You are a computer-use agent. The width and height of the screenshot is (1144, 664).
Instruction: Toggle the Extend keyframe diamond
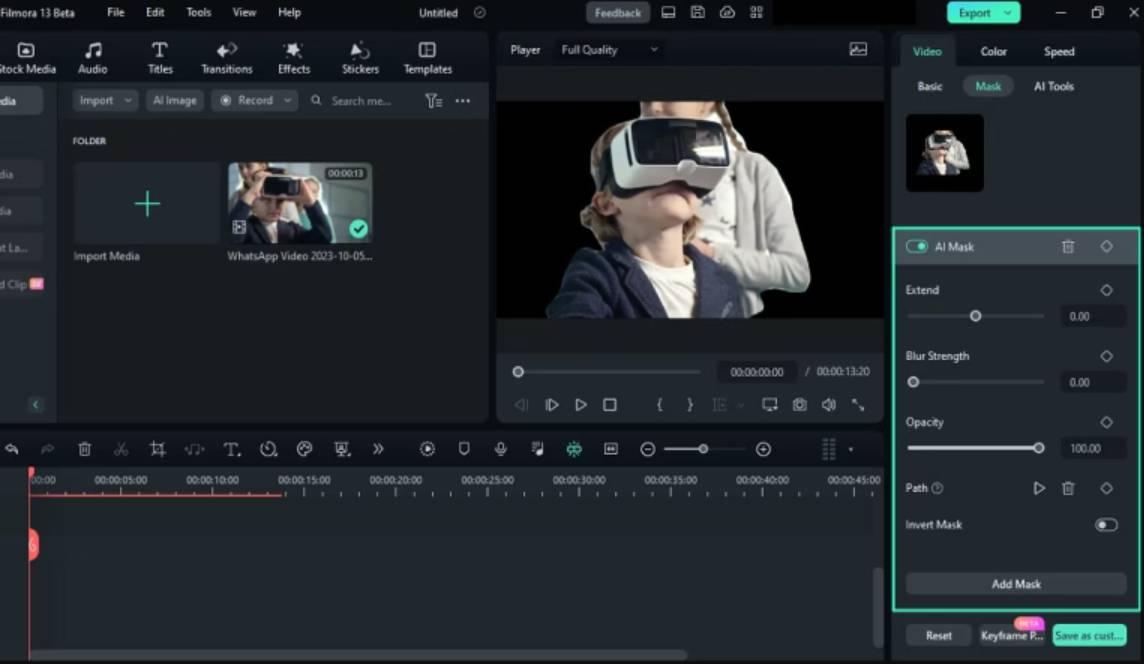click(1106, 290)
